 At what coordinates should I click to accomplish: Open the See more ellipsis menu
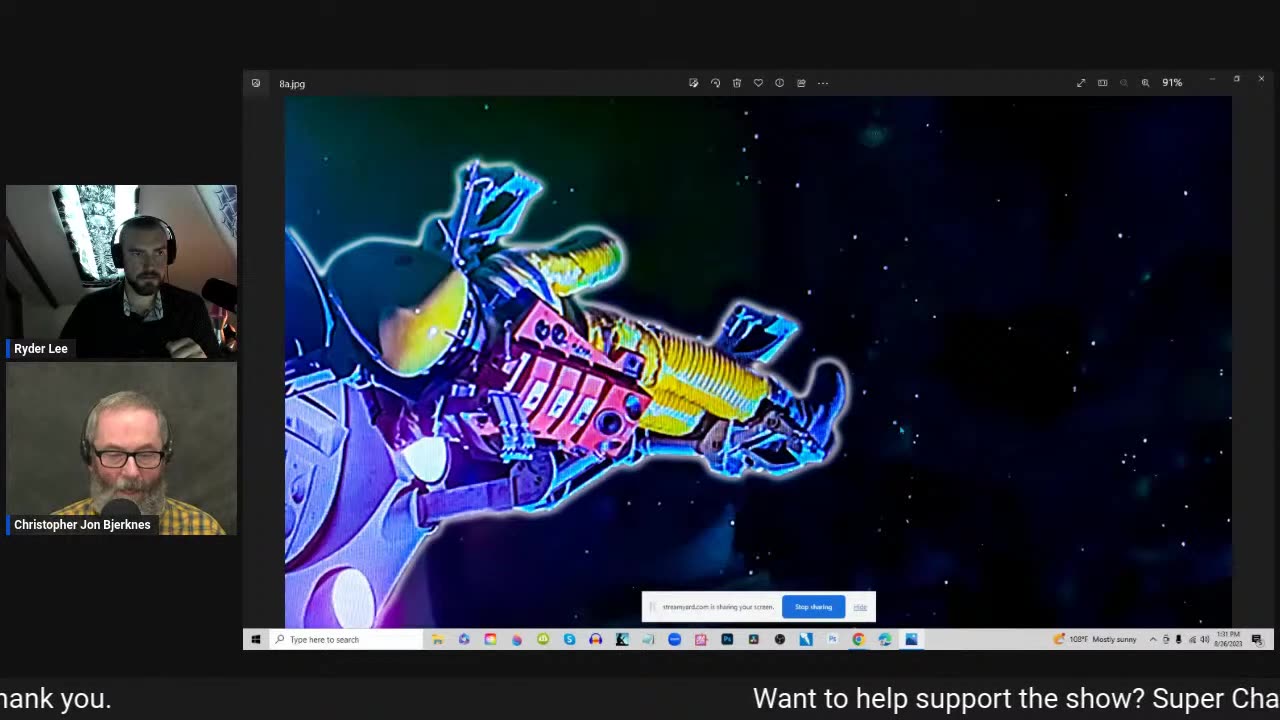click(x=823, y=83)
